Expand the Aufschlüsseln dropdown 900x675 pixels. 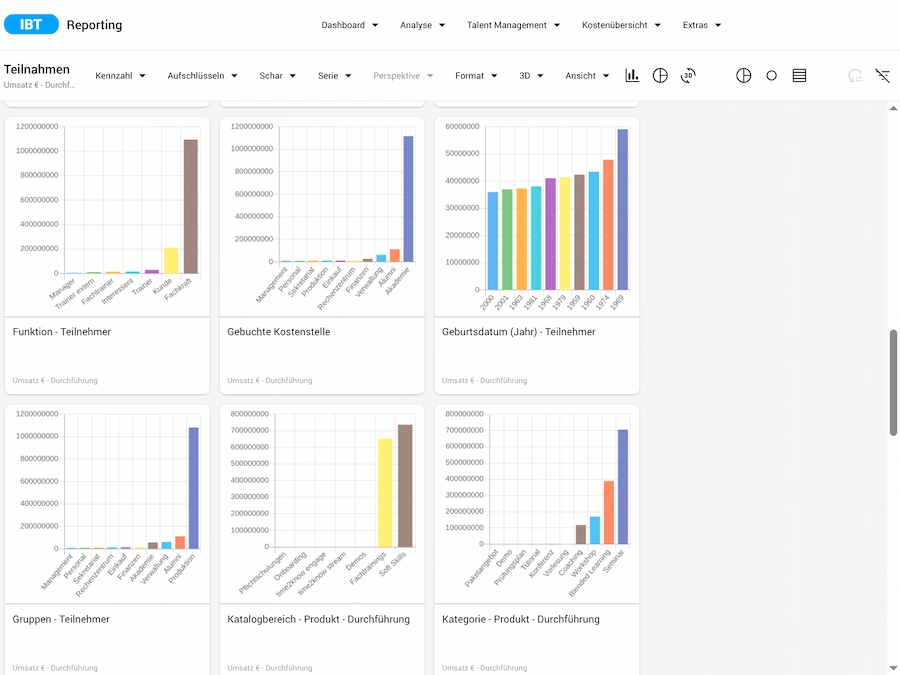203,75
